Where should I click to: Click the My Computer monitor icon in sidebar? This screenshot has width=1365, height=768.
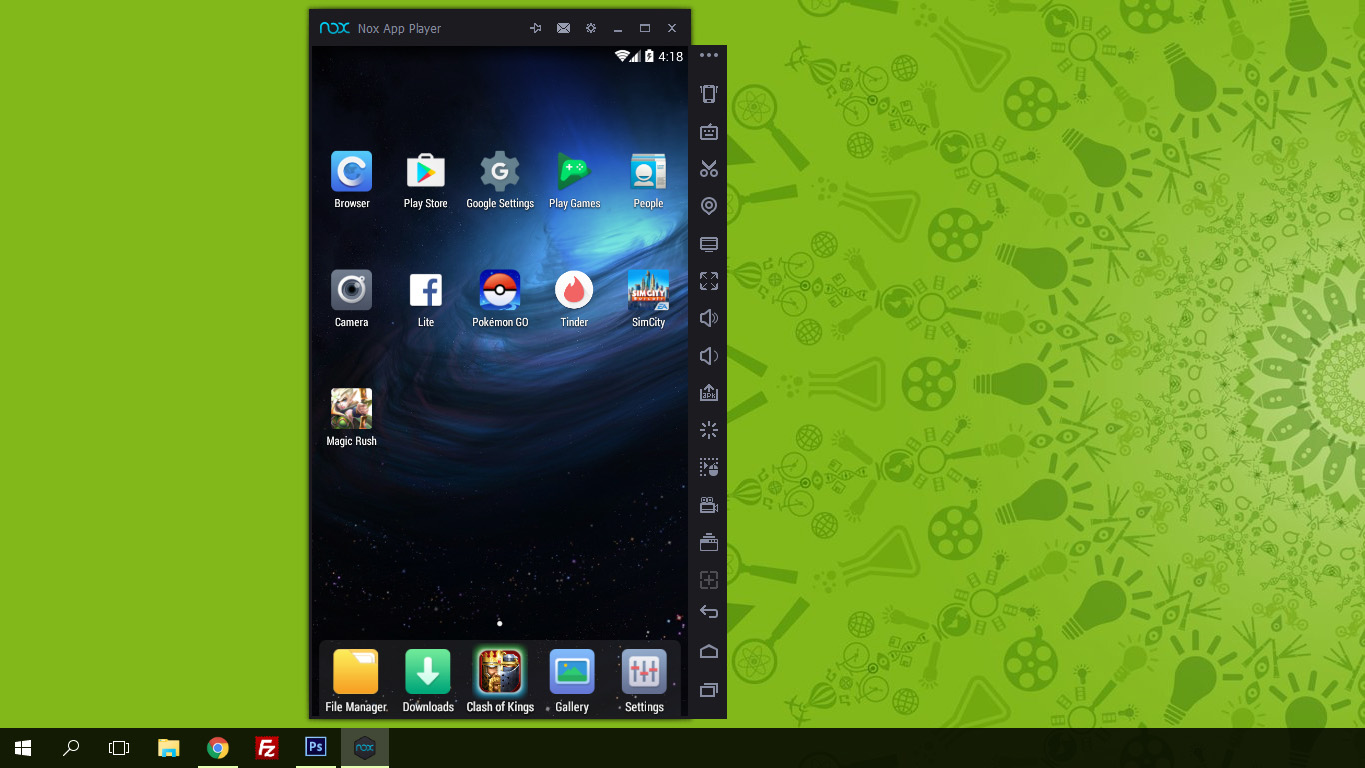[x=709, y=244]
